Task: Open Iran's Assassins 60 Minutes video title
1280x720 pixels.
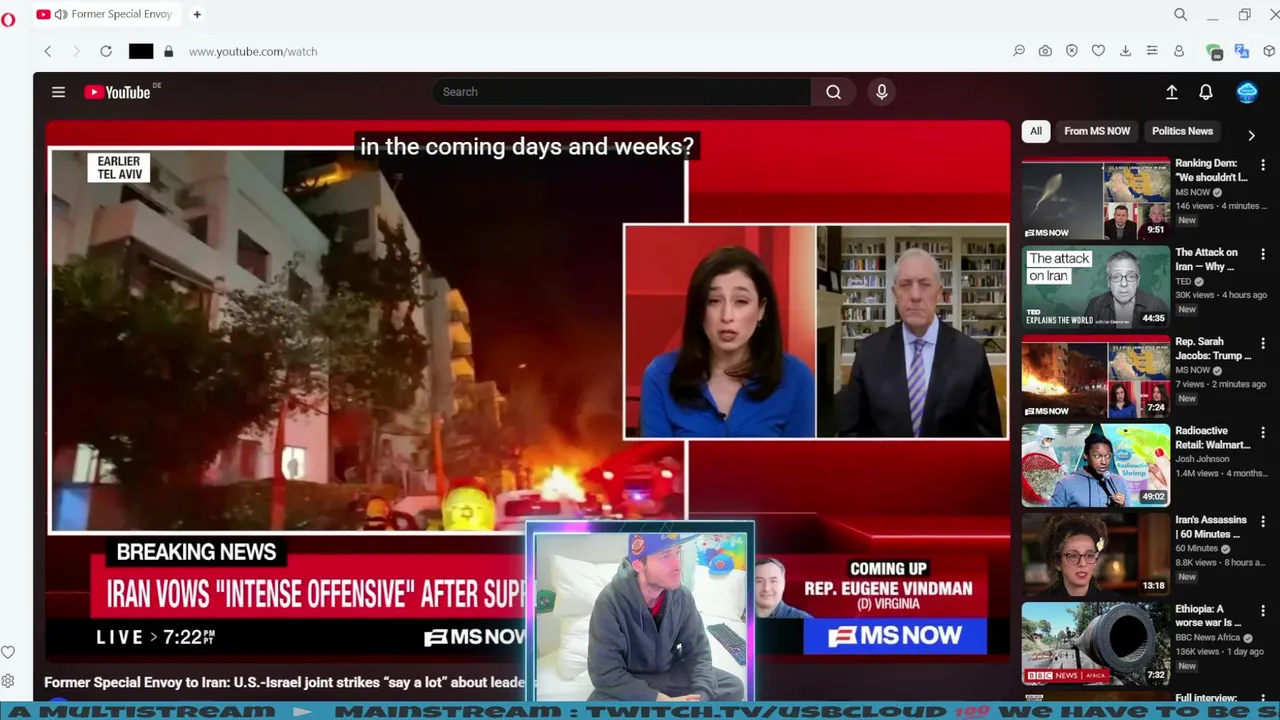Action: (1211, 527)
